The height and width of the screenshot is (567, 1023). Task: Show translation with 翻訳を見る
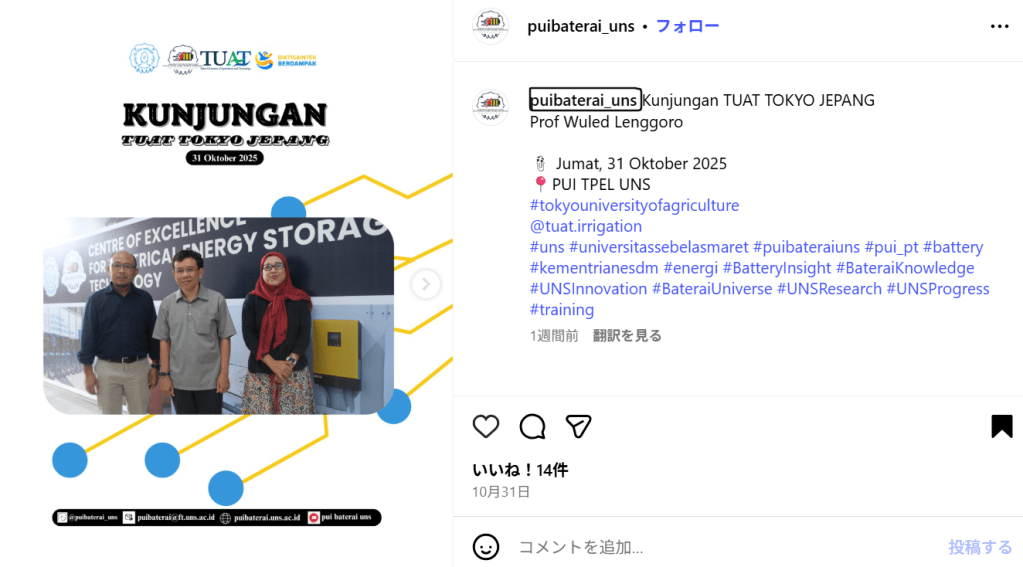(627, 335)
